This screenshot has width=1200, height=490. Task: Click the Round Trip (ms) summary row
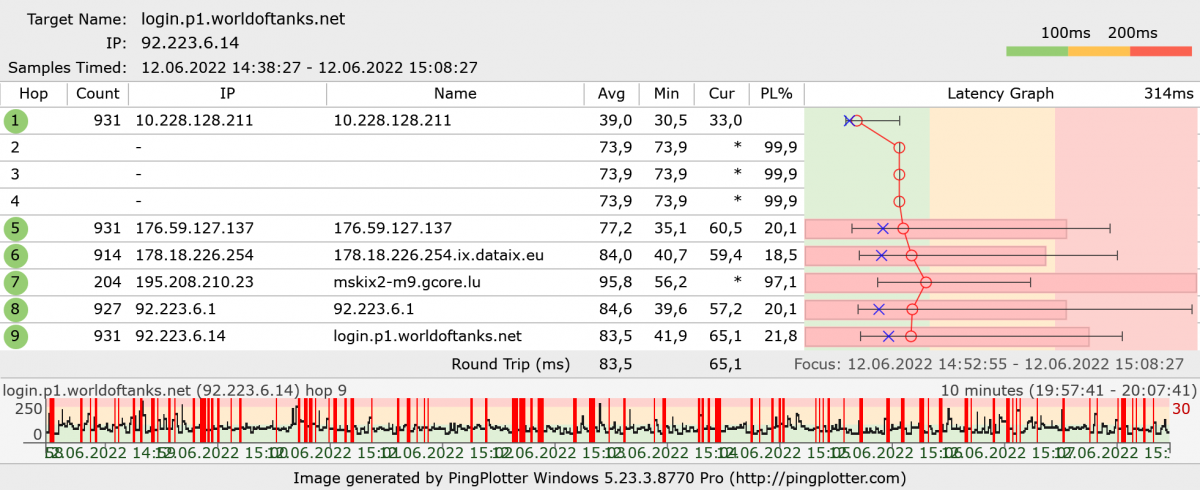coord(511,364)
